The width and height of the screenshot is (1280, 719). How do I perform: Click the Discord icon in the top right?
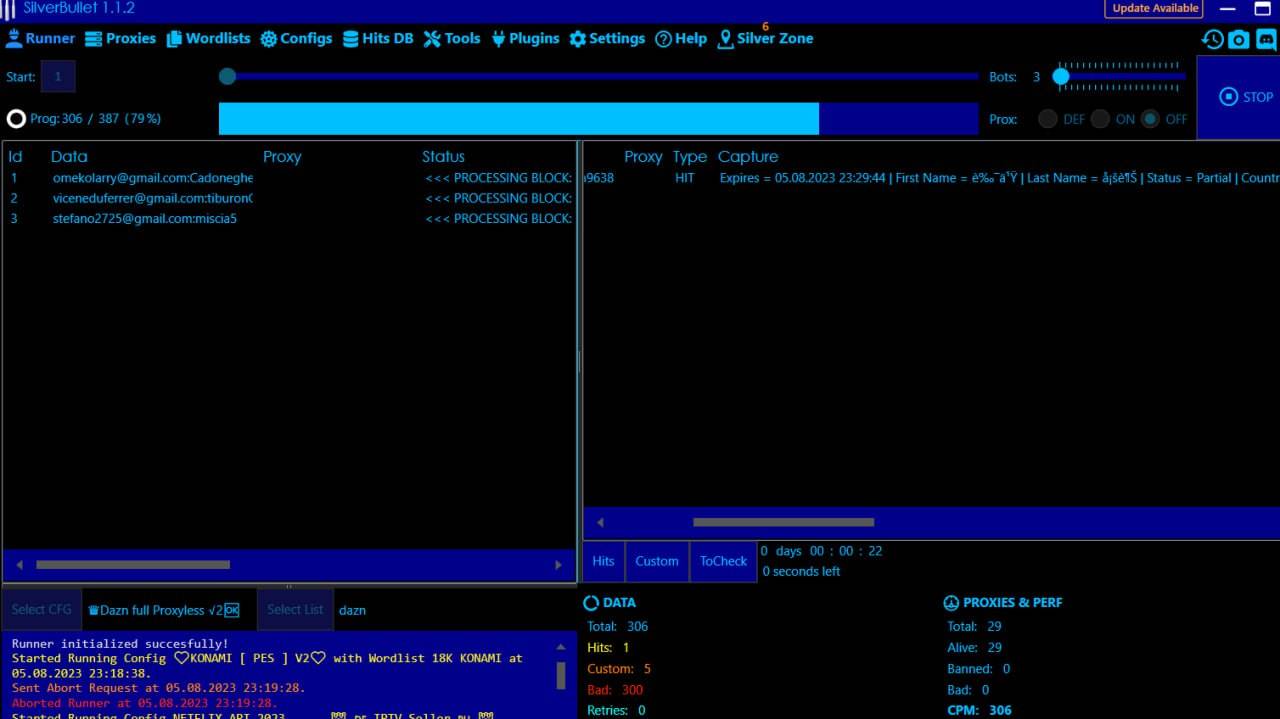pyautogui.click(x=1266, y=39)
